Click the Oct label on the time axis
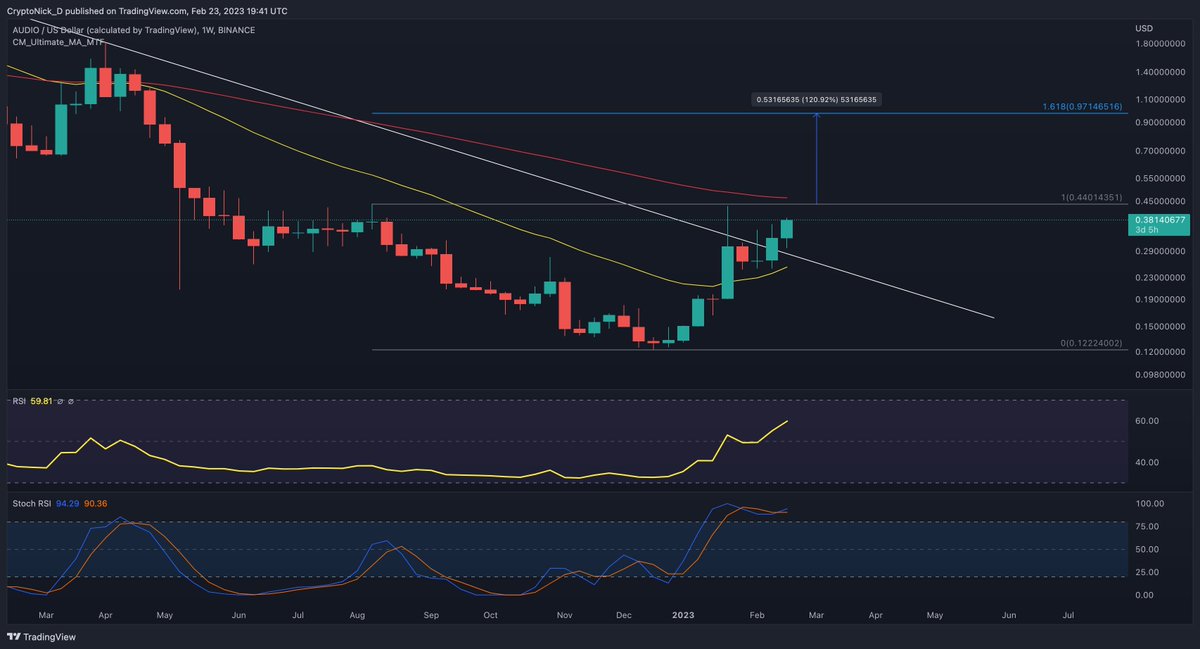The image size is (1200, 649). pos(490,618)
